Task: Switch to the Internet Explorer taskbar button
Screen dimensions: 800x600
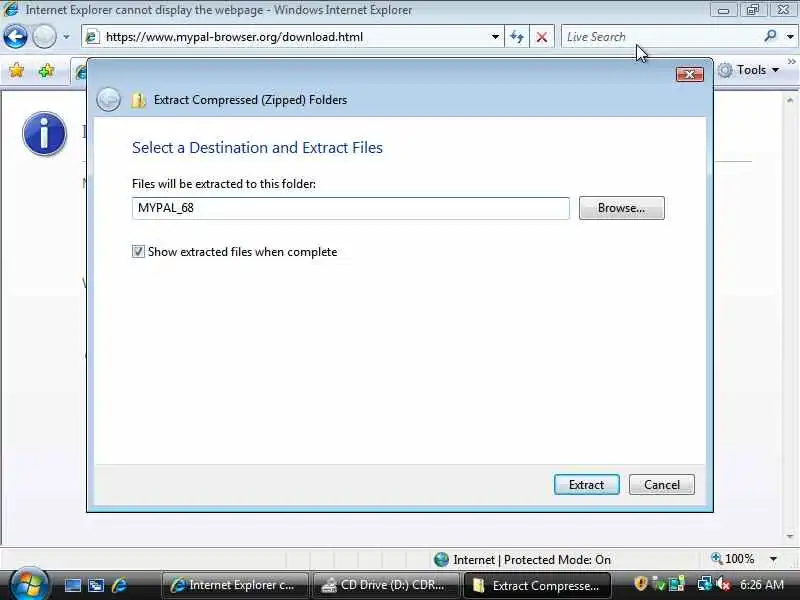Action: tap(235, 585)
